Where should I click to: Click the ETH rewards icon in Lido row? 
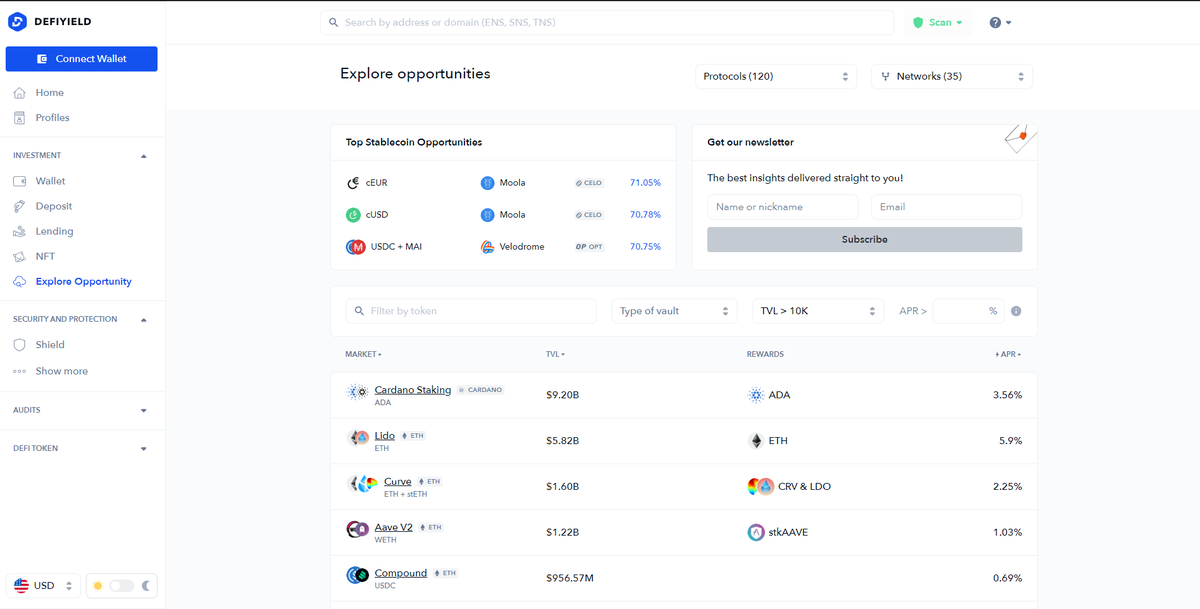pyautogui.click(x=755, y=441)
